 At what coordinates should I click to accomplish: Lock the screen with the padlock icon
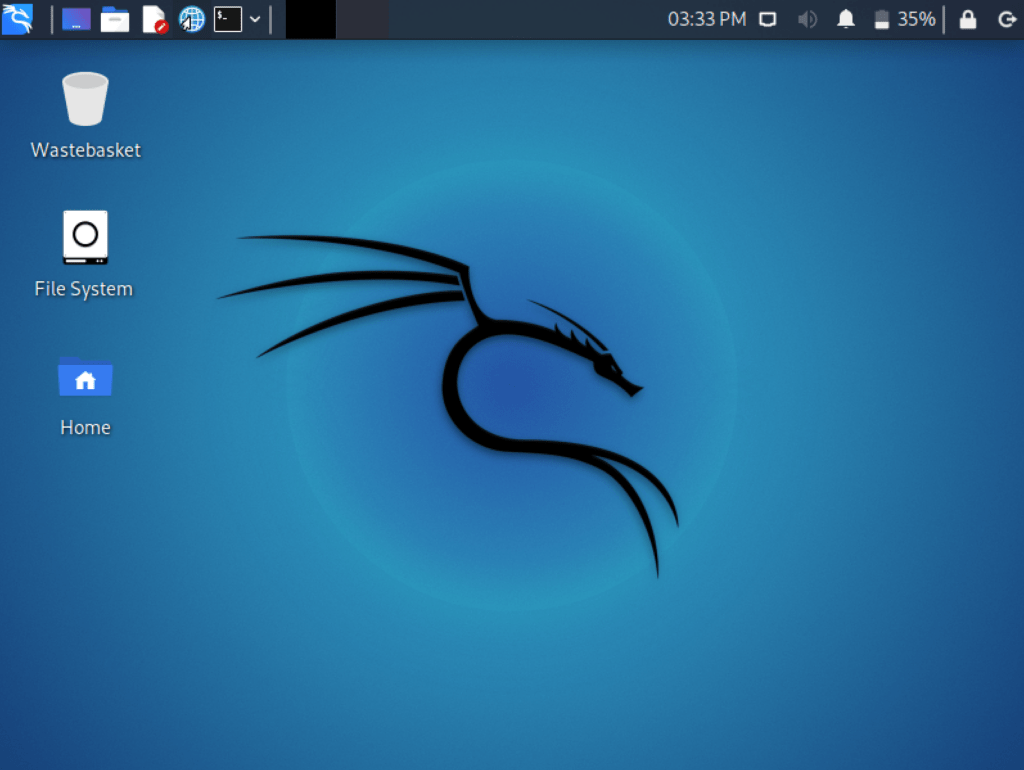pos(968,20)
